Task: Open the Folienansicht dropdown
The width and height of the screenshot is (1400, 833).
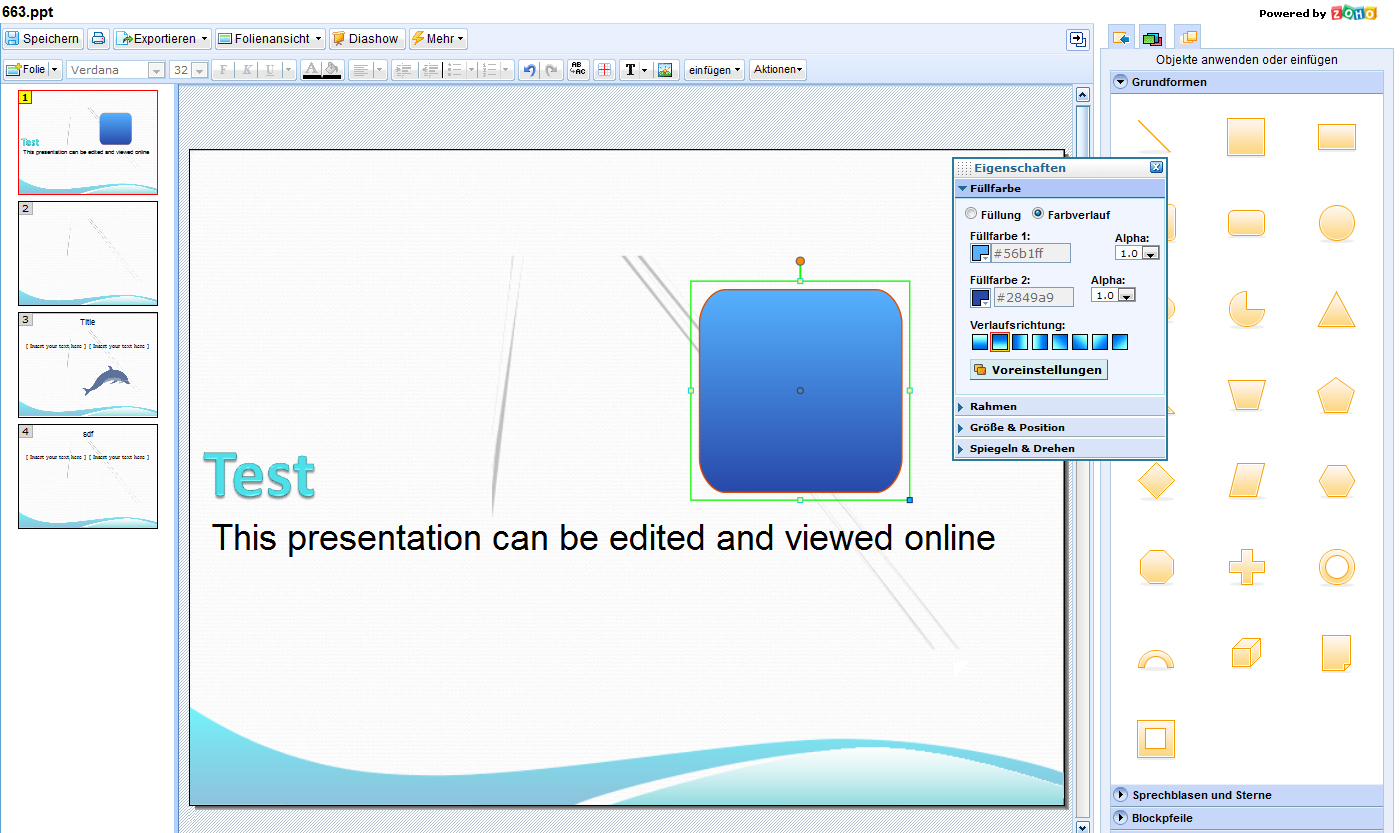Action: [x=270, y=39]
